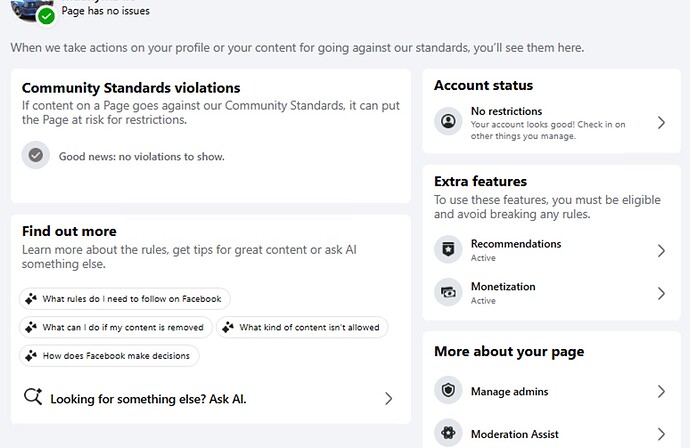Open the Monetization feature row

coord(551,293)
